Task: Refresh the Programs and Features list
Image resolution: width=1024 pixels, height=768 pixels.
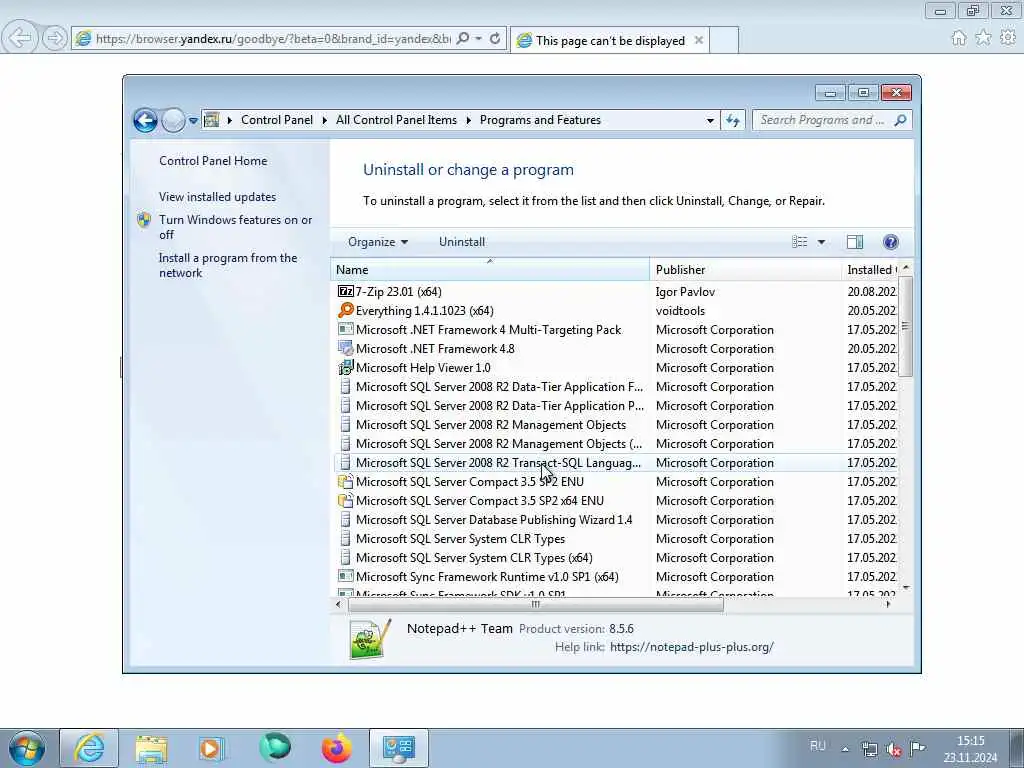Action: [x=733, y=121]
